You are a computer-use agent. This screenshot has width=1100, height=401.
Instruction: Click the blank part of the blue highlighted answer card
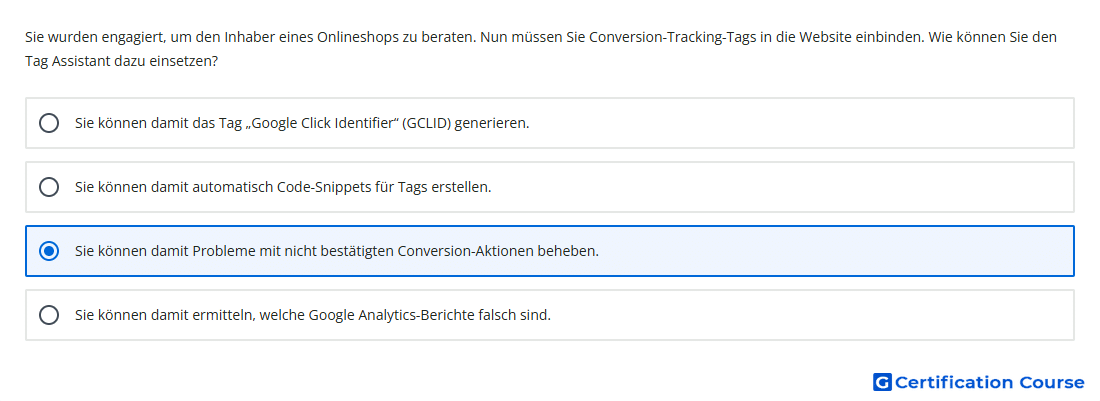[835, 251]
